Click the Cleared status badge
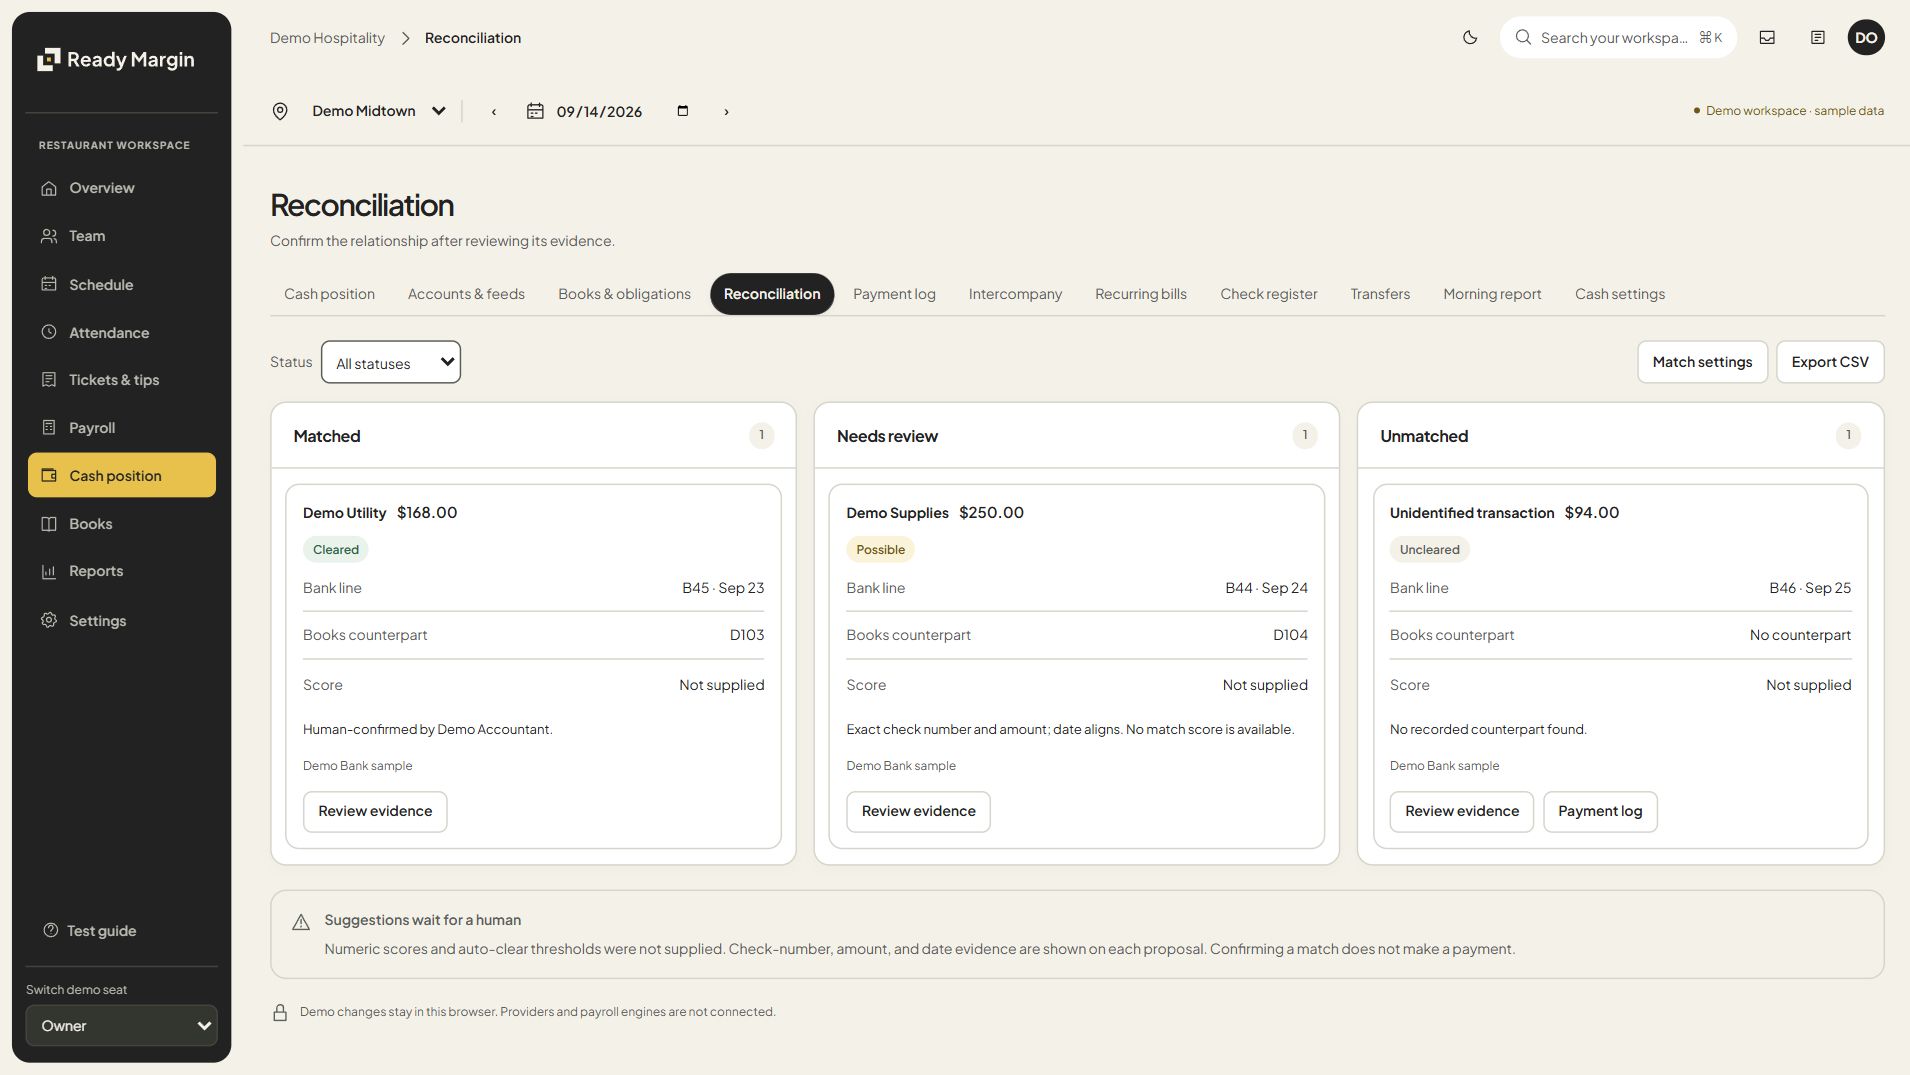 click(x=335, y=550)
